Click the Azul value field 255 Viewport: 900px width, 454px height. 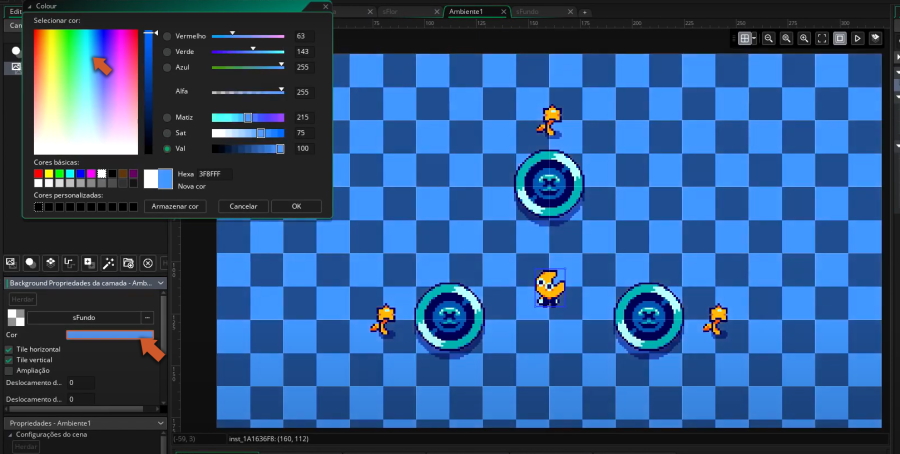pos(304,67)
